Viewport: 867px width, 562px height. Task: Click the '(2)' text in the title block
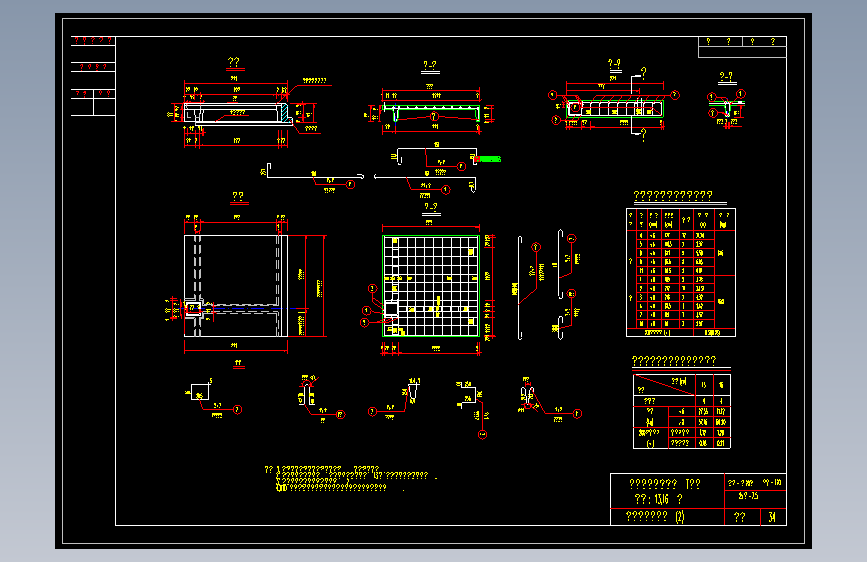click(x=680, y=517)
